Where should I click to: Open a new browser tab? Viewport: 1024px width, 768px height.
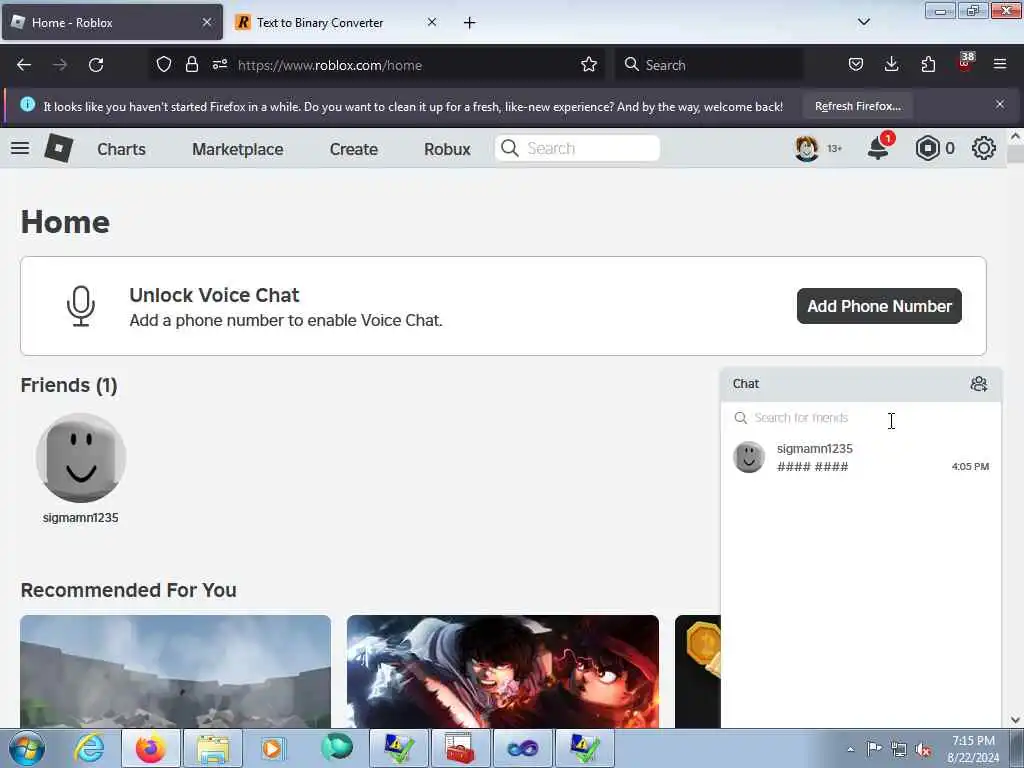coord(470,23)
